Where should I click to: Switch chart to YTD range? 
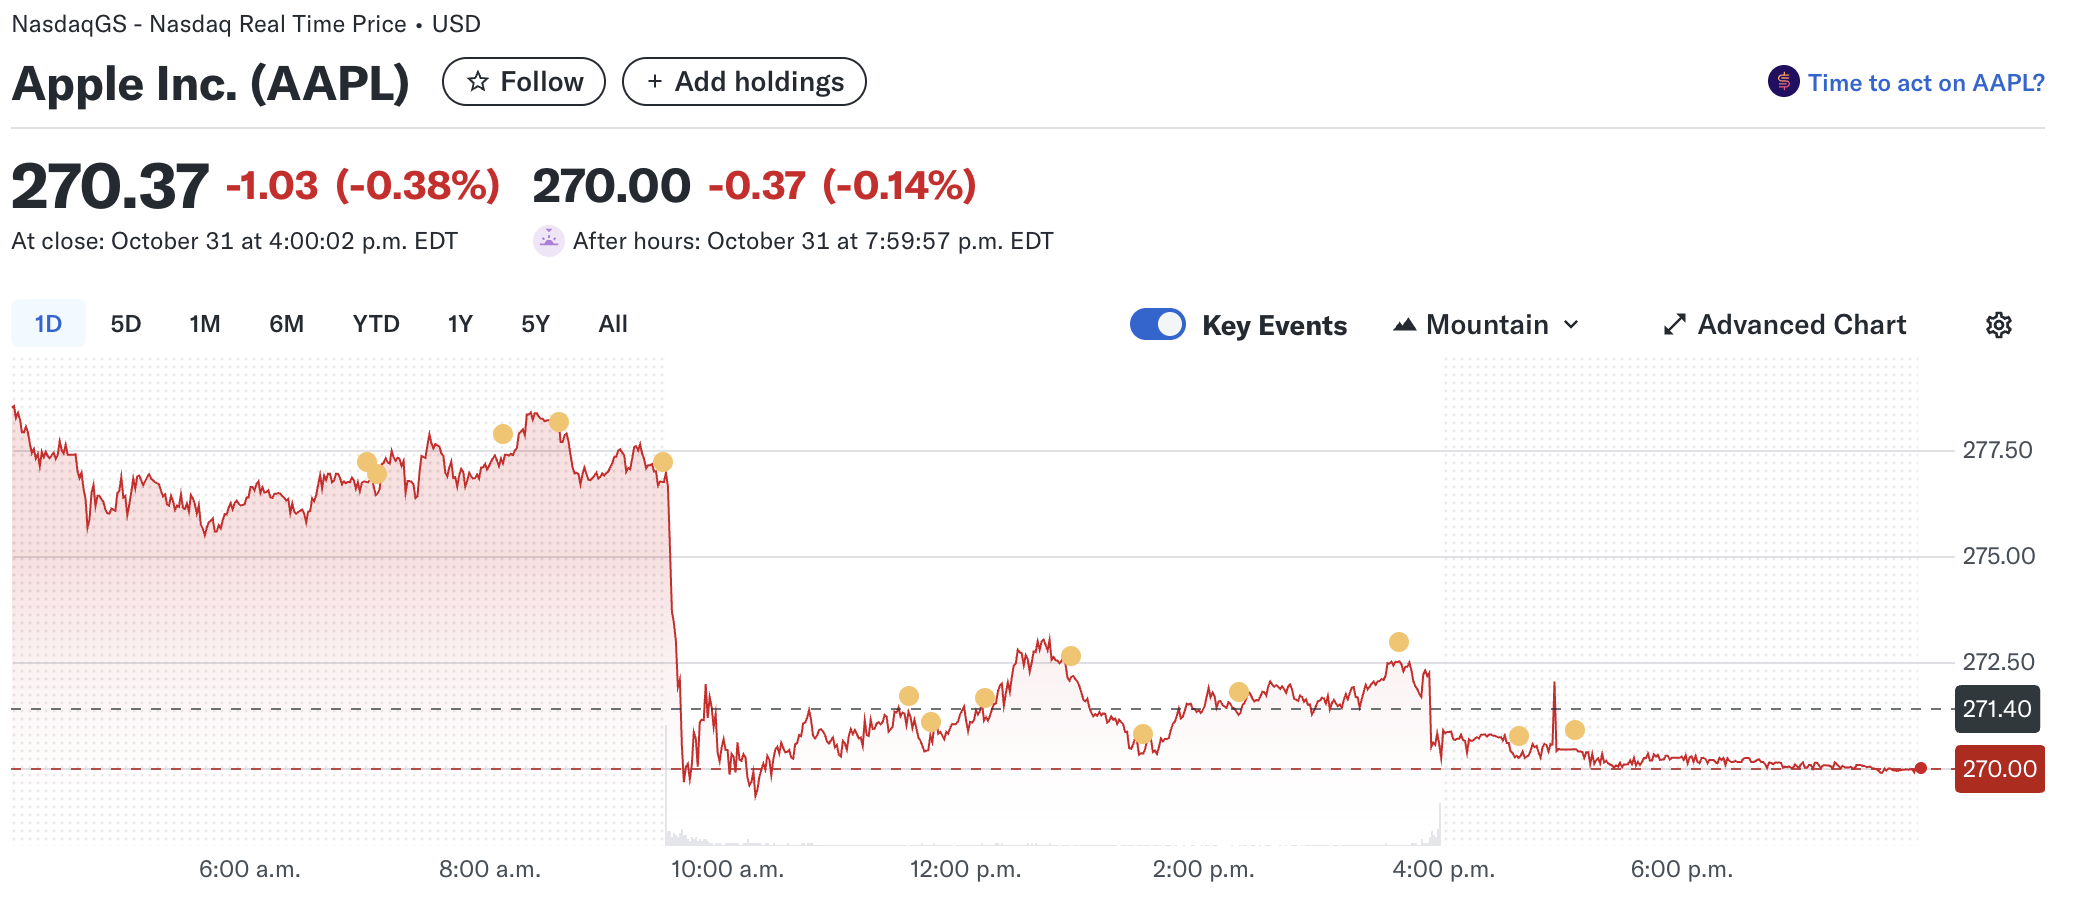376,324
